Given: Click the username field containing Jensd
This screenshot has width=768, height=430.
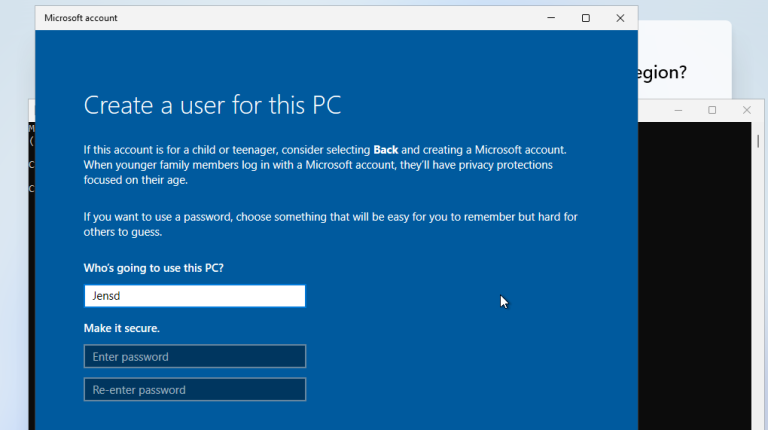Looking at the screenshot, I should [x=195, y=296].
